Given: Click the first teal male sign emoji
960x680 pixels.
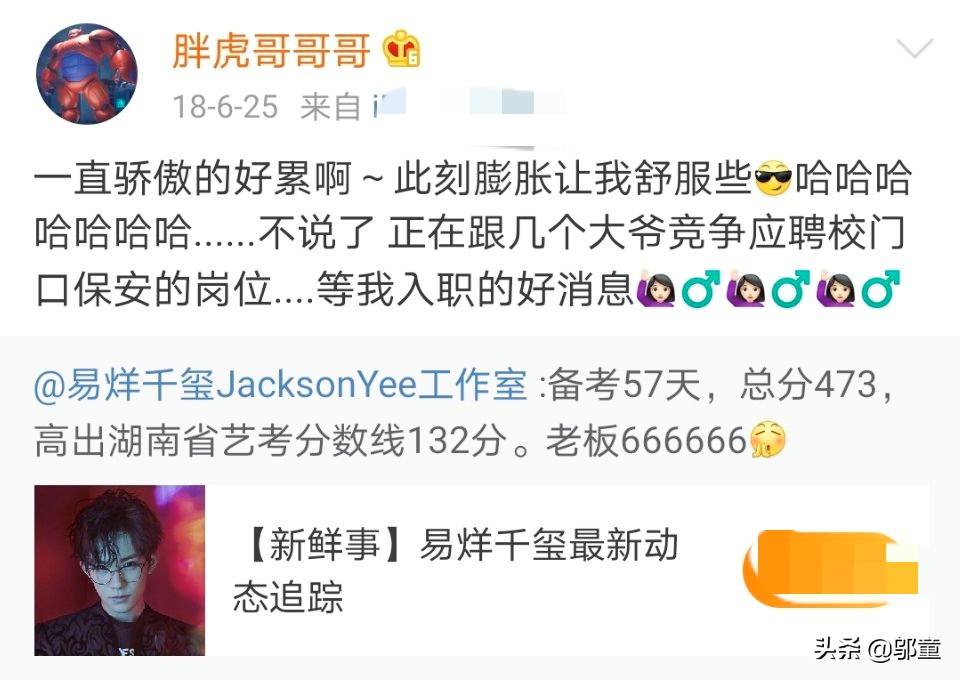Looking at the screenshot, I should pyautogui.click(x=700, y=288).
